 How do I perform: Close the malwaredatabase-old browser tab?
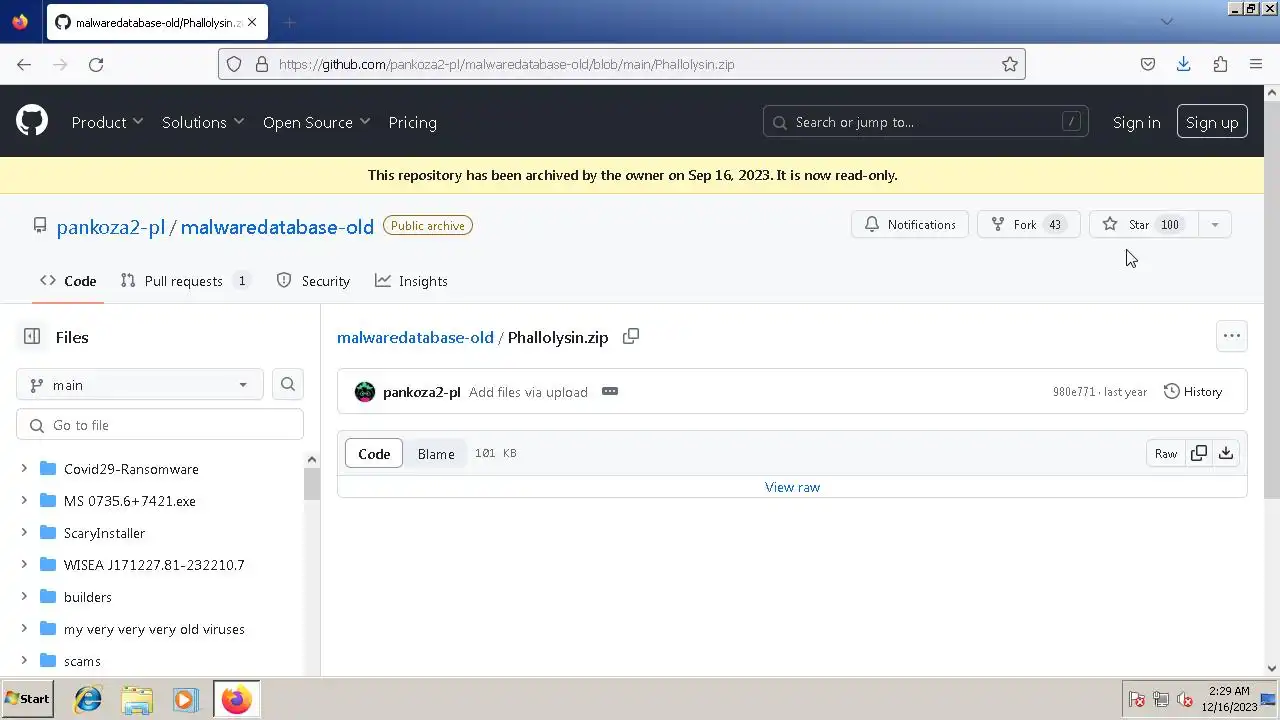[x=253, y=22]
